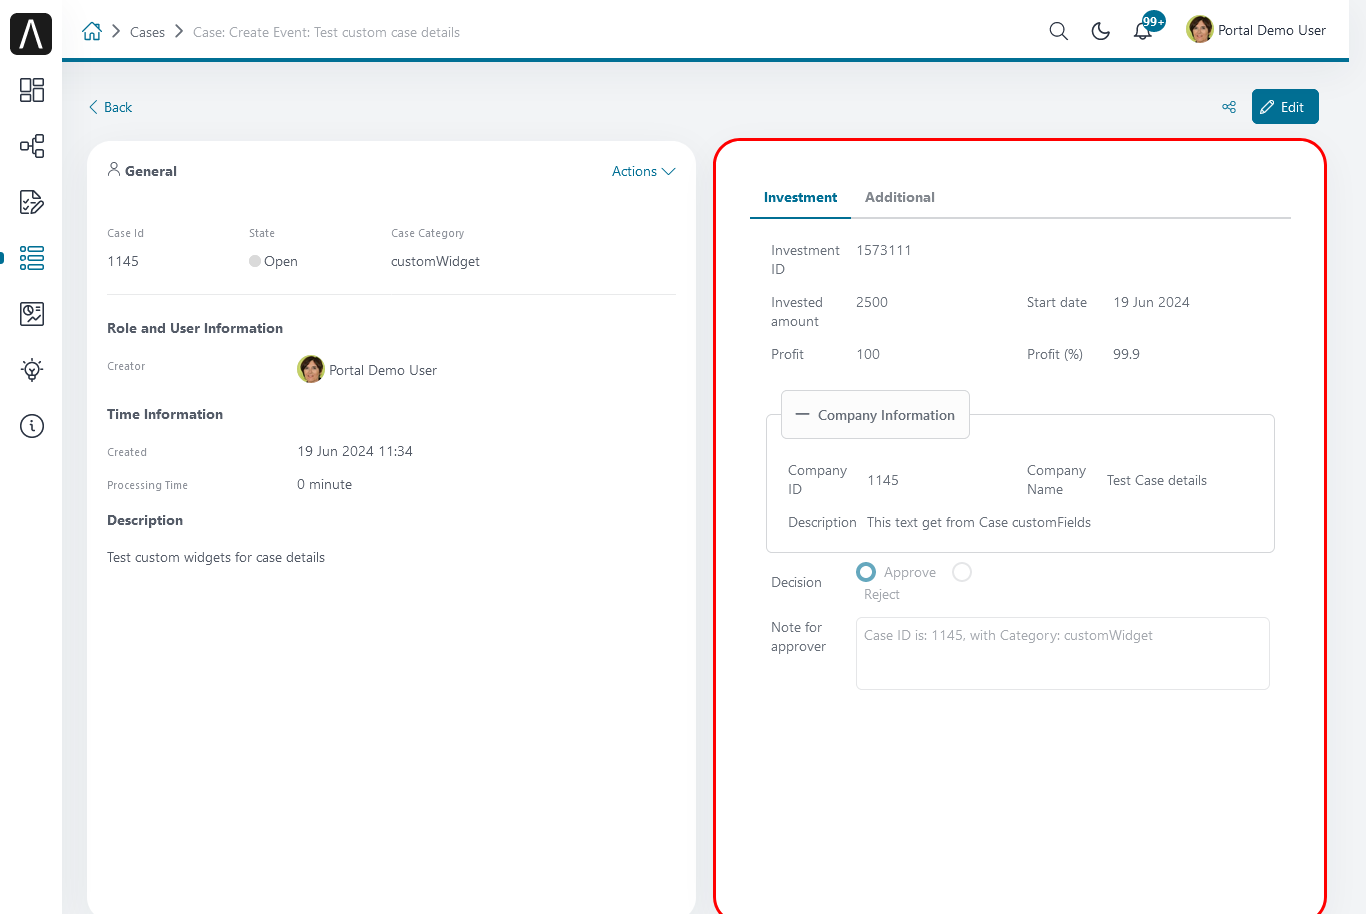Open the tasks checklist sidebar icon
This screenshot has height=914, width=1366.
point(32,202)
